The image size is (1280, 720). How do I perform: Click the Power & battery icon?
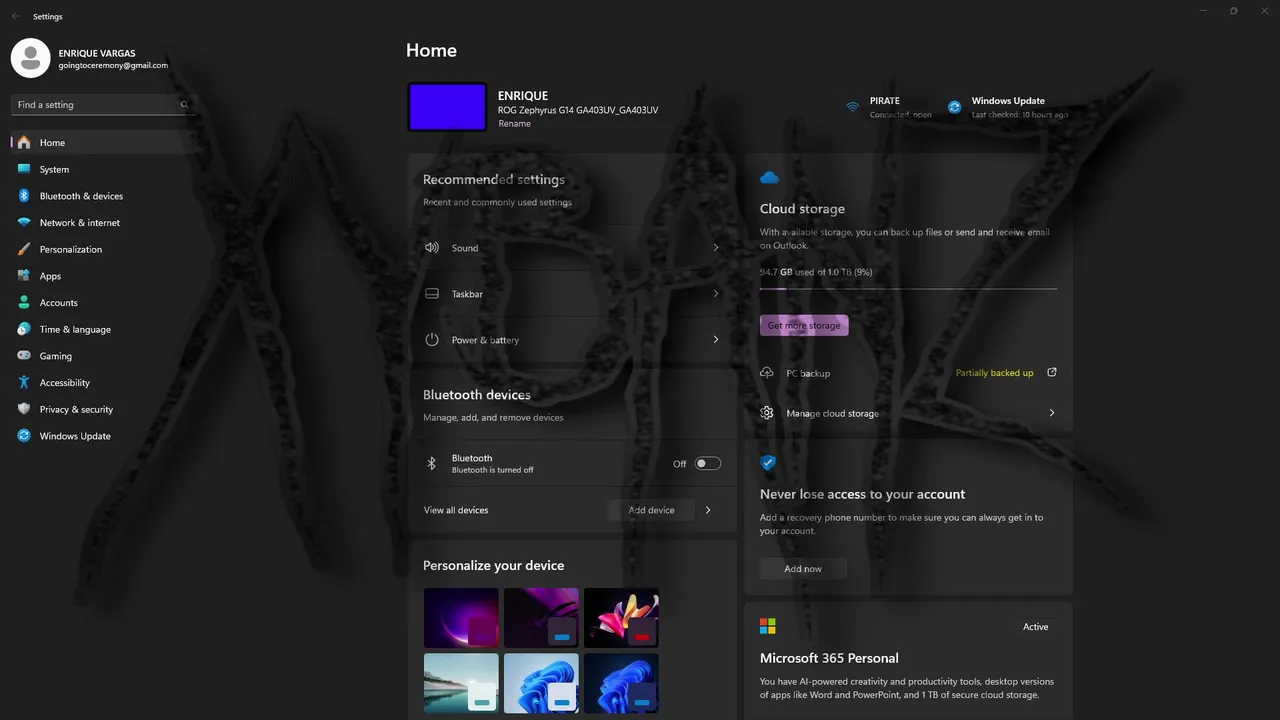point(432,340)
